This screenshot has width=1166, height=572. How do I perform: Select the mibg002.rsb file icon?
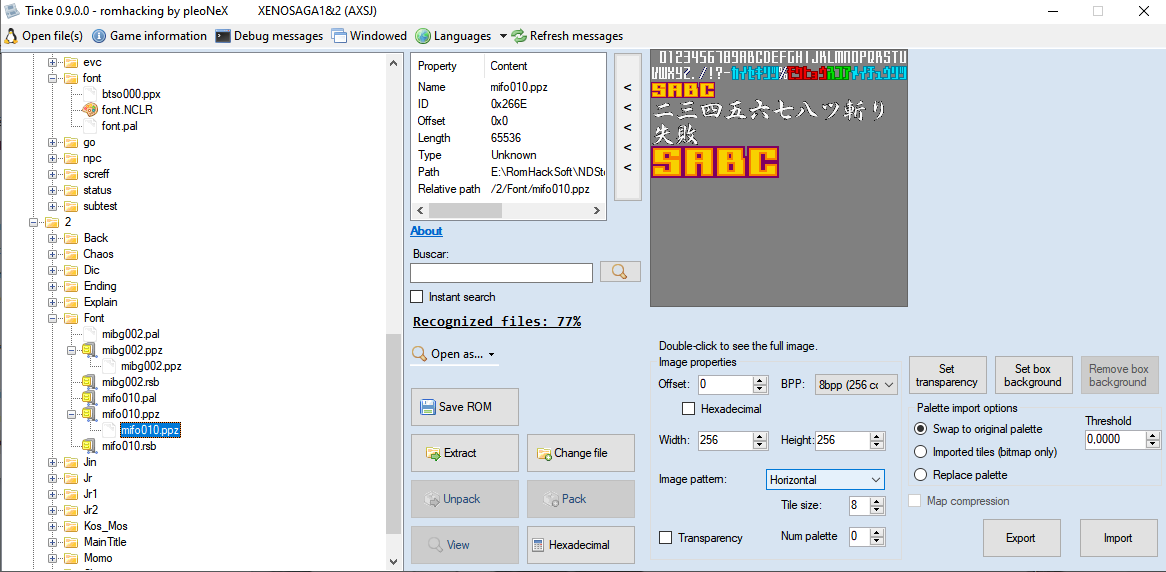[x=88, y=382]
